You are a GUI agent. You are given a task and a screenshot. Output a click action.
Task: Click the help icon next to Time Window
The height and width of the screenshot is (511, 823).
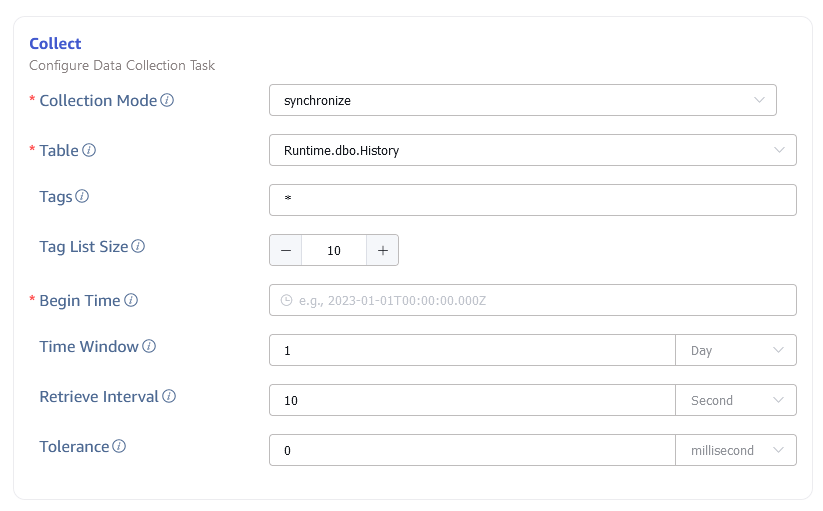click(x=149, y=347)
